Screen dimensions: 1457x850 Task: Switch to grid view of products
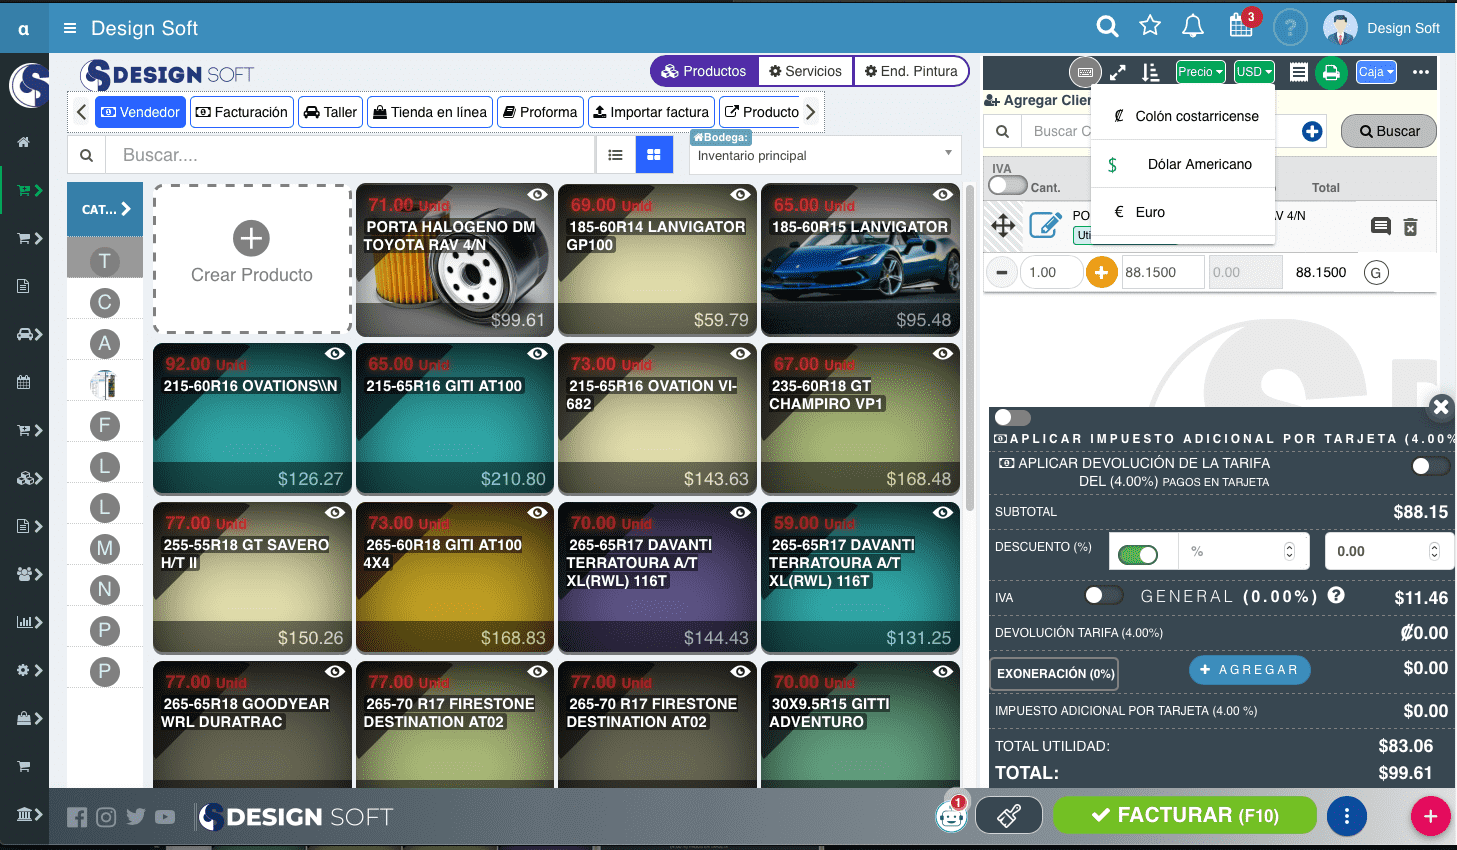tap(654, 155)
